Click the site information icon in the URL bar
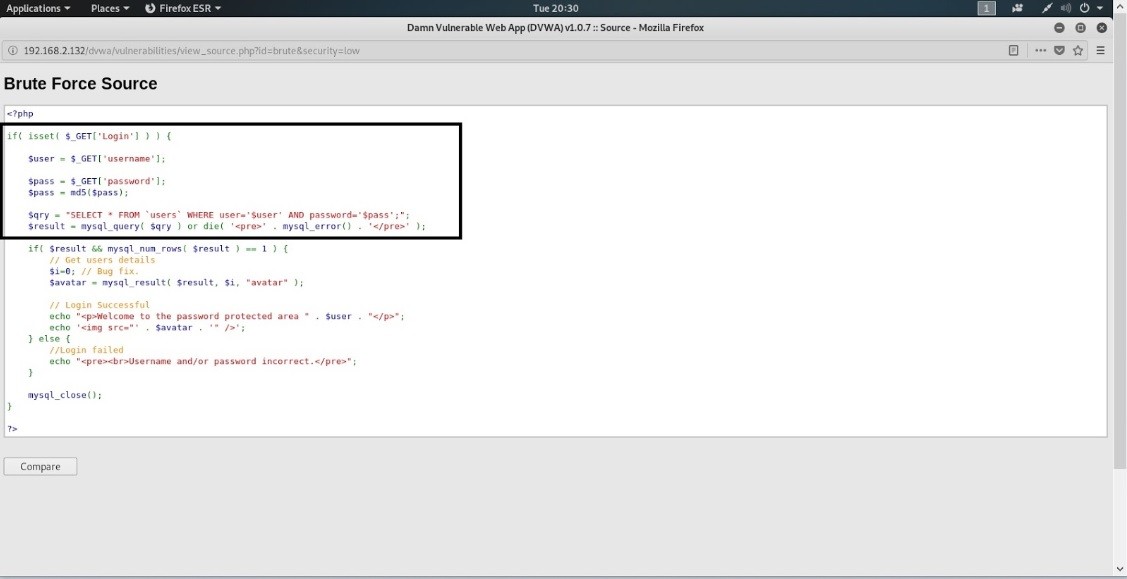This screenshot has height=579, width=1127. (12, 51)
